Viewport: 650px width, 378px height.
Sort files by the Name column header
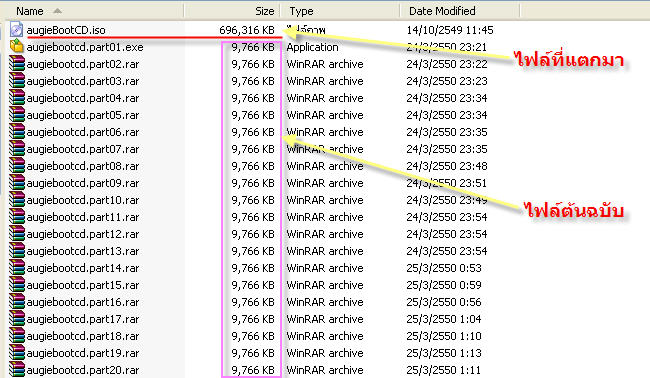point(30,11)
